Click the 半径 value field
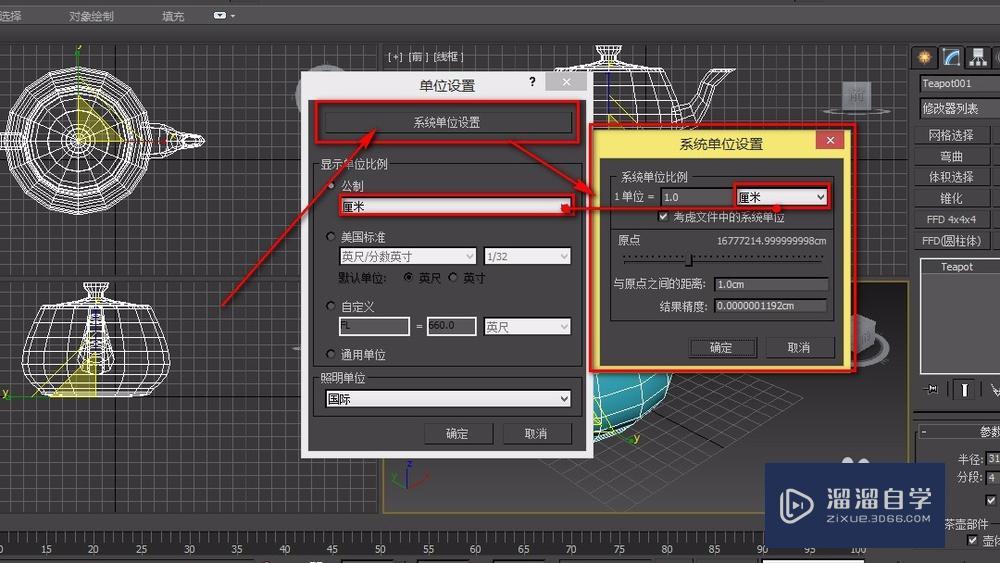Screen dimensions: 1000x563 click(x=993, y=458)
